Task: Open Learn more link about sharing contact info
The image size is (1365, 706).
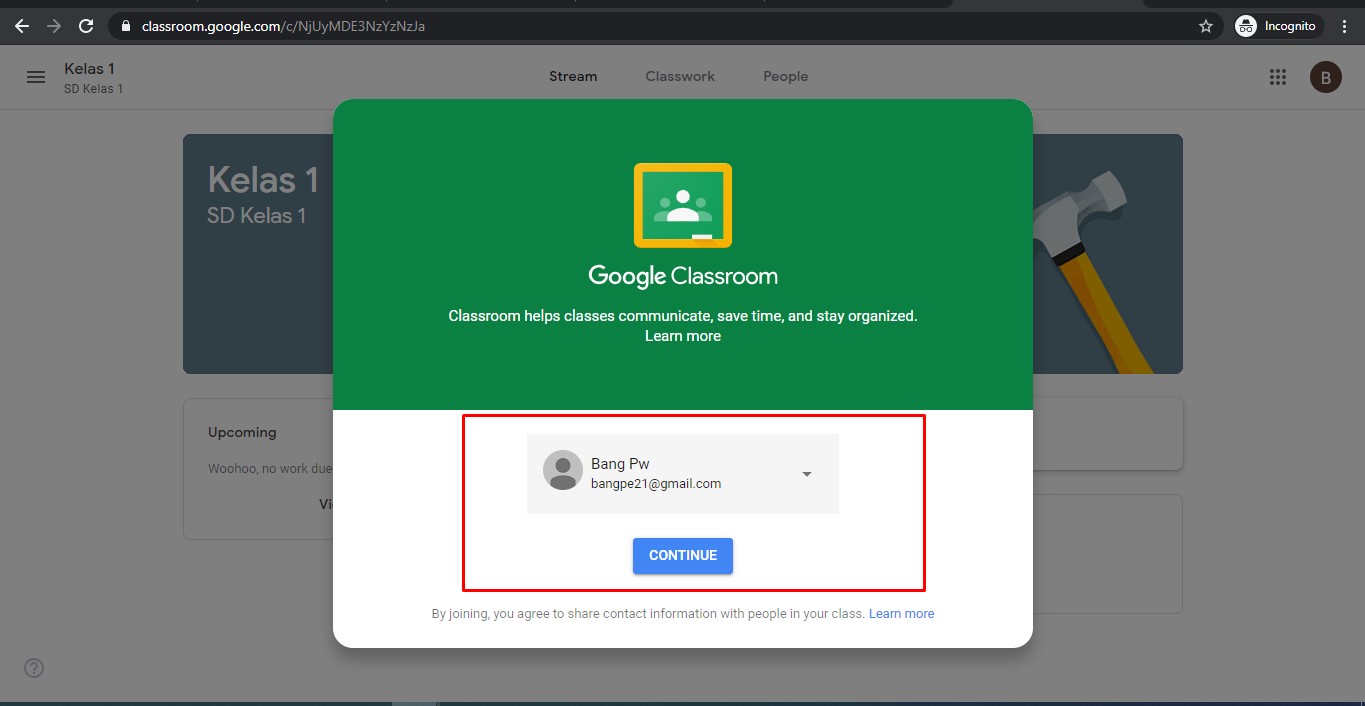Action: pyautogui.click(x=901, y=614)
